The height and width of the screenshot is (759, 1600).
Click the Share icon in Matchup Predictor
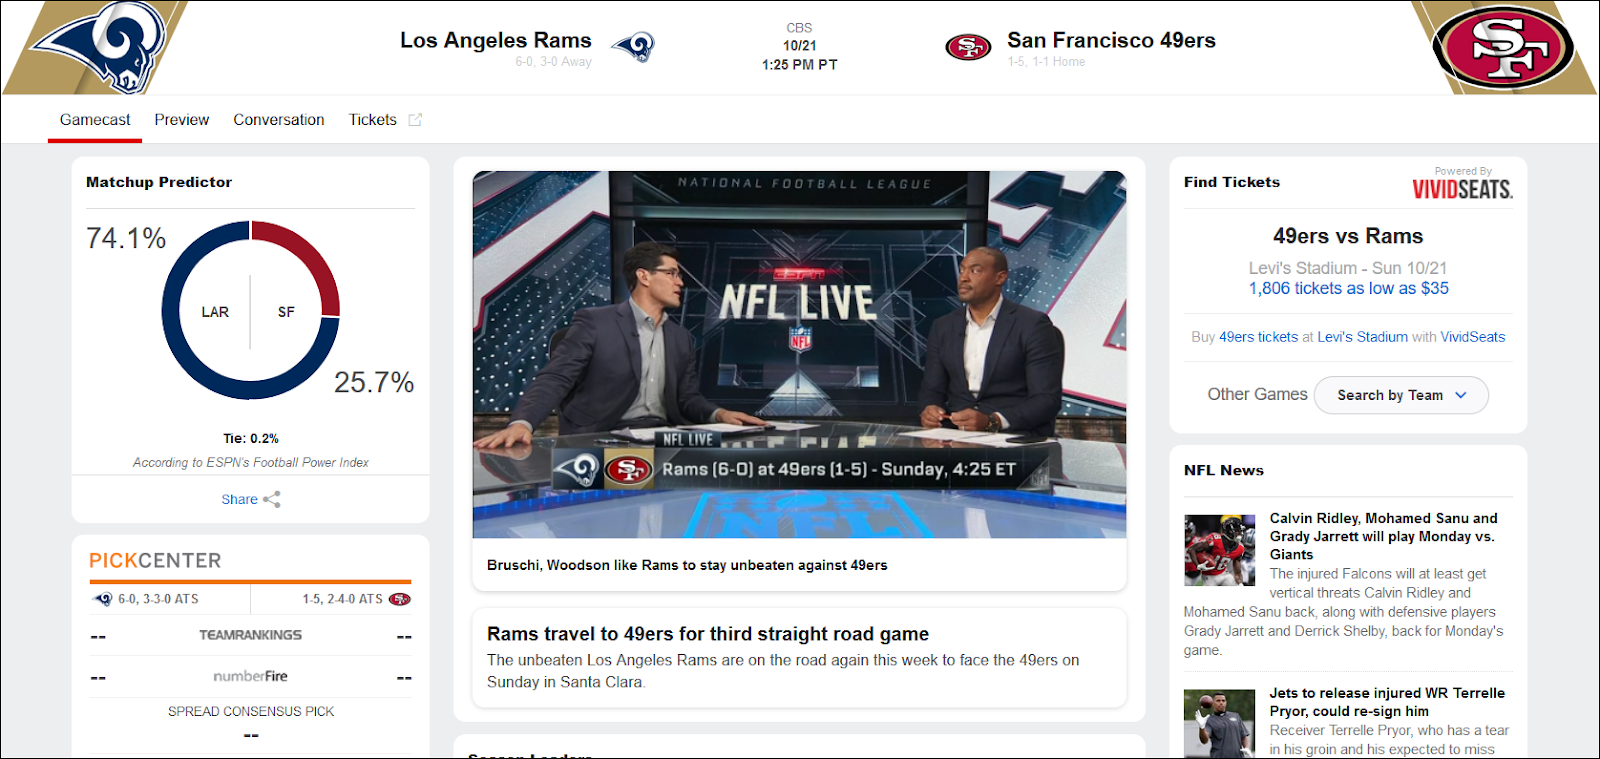pyautogui.click(x=272, y=499)
